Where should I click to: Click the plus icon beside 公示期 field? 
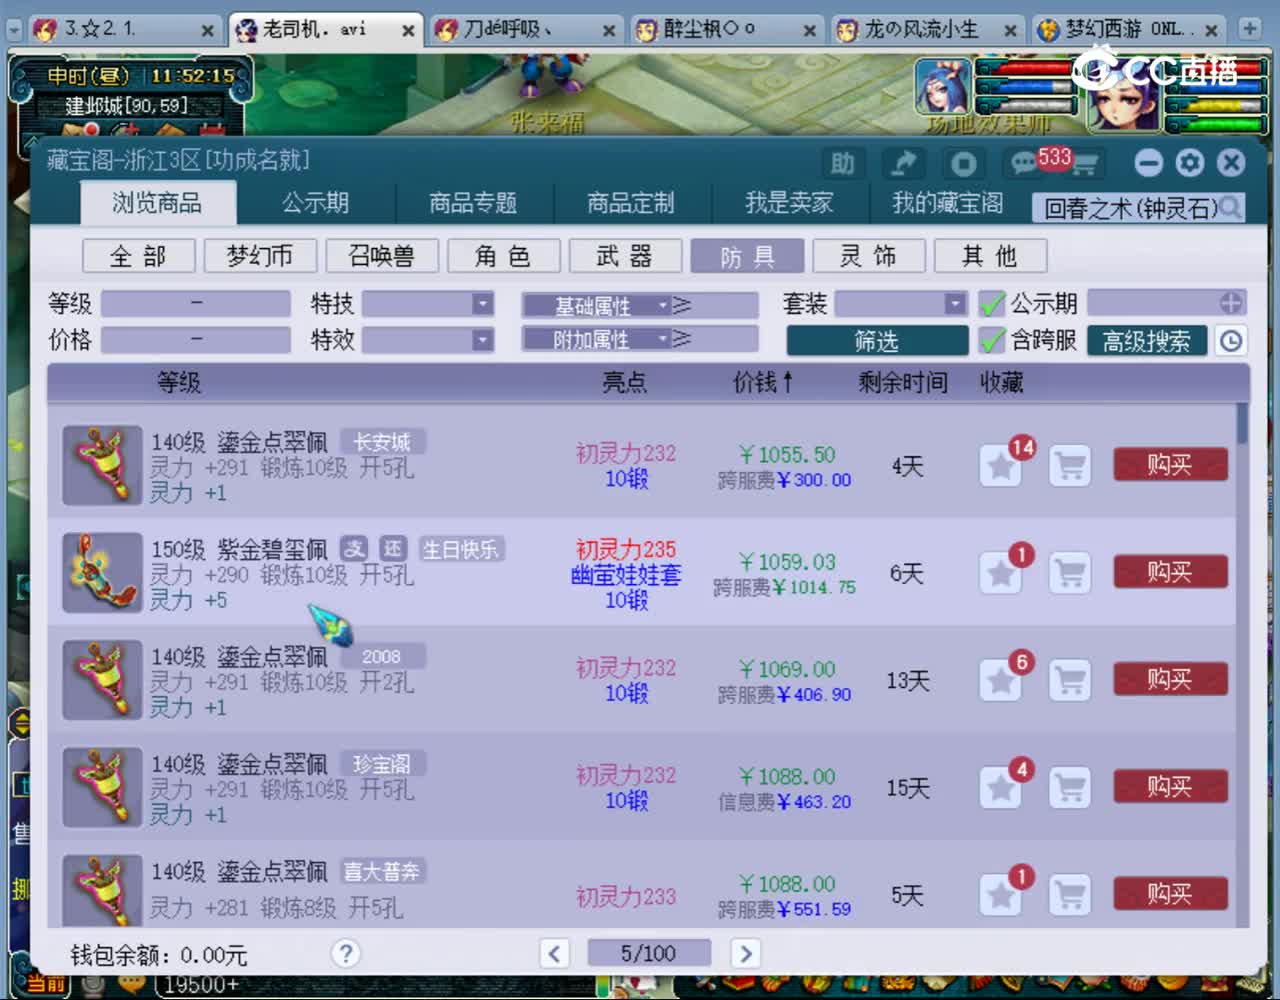point(1231,303)
